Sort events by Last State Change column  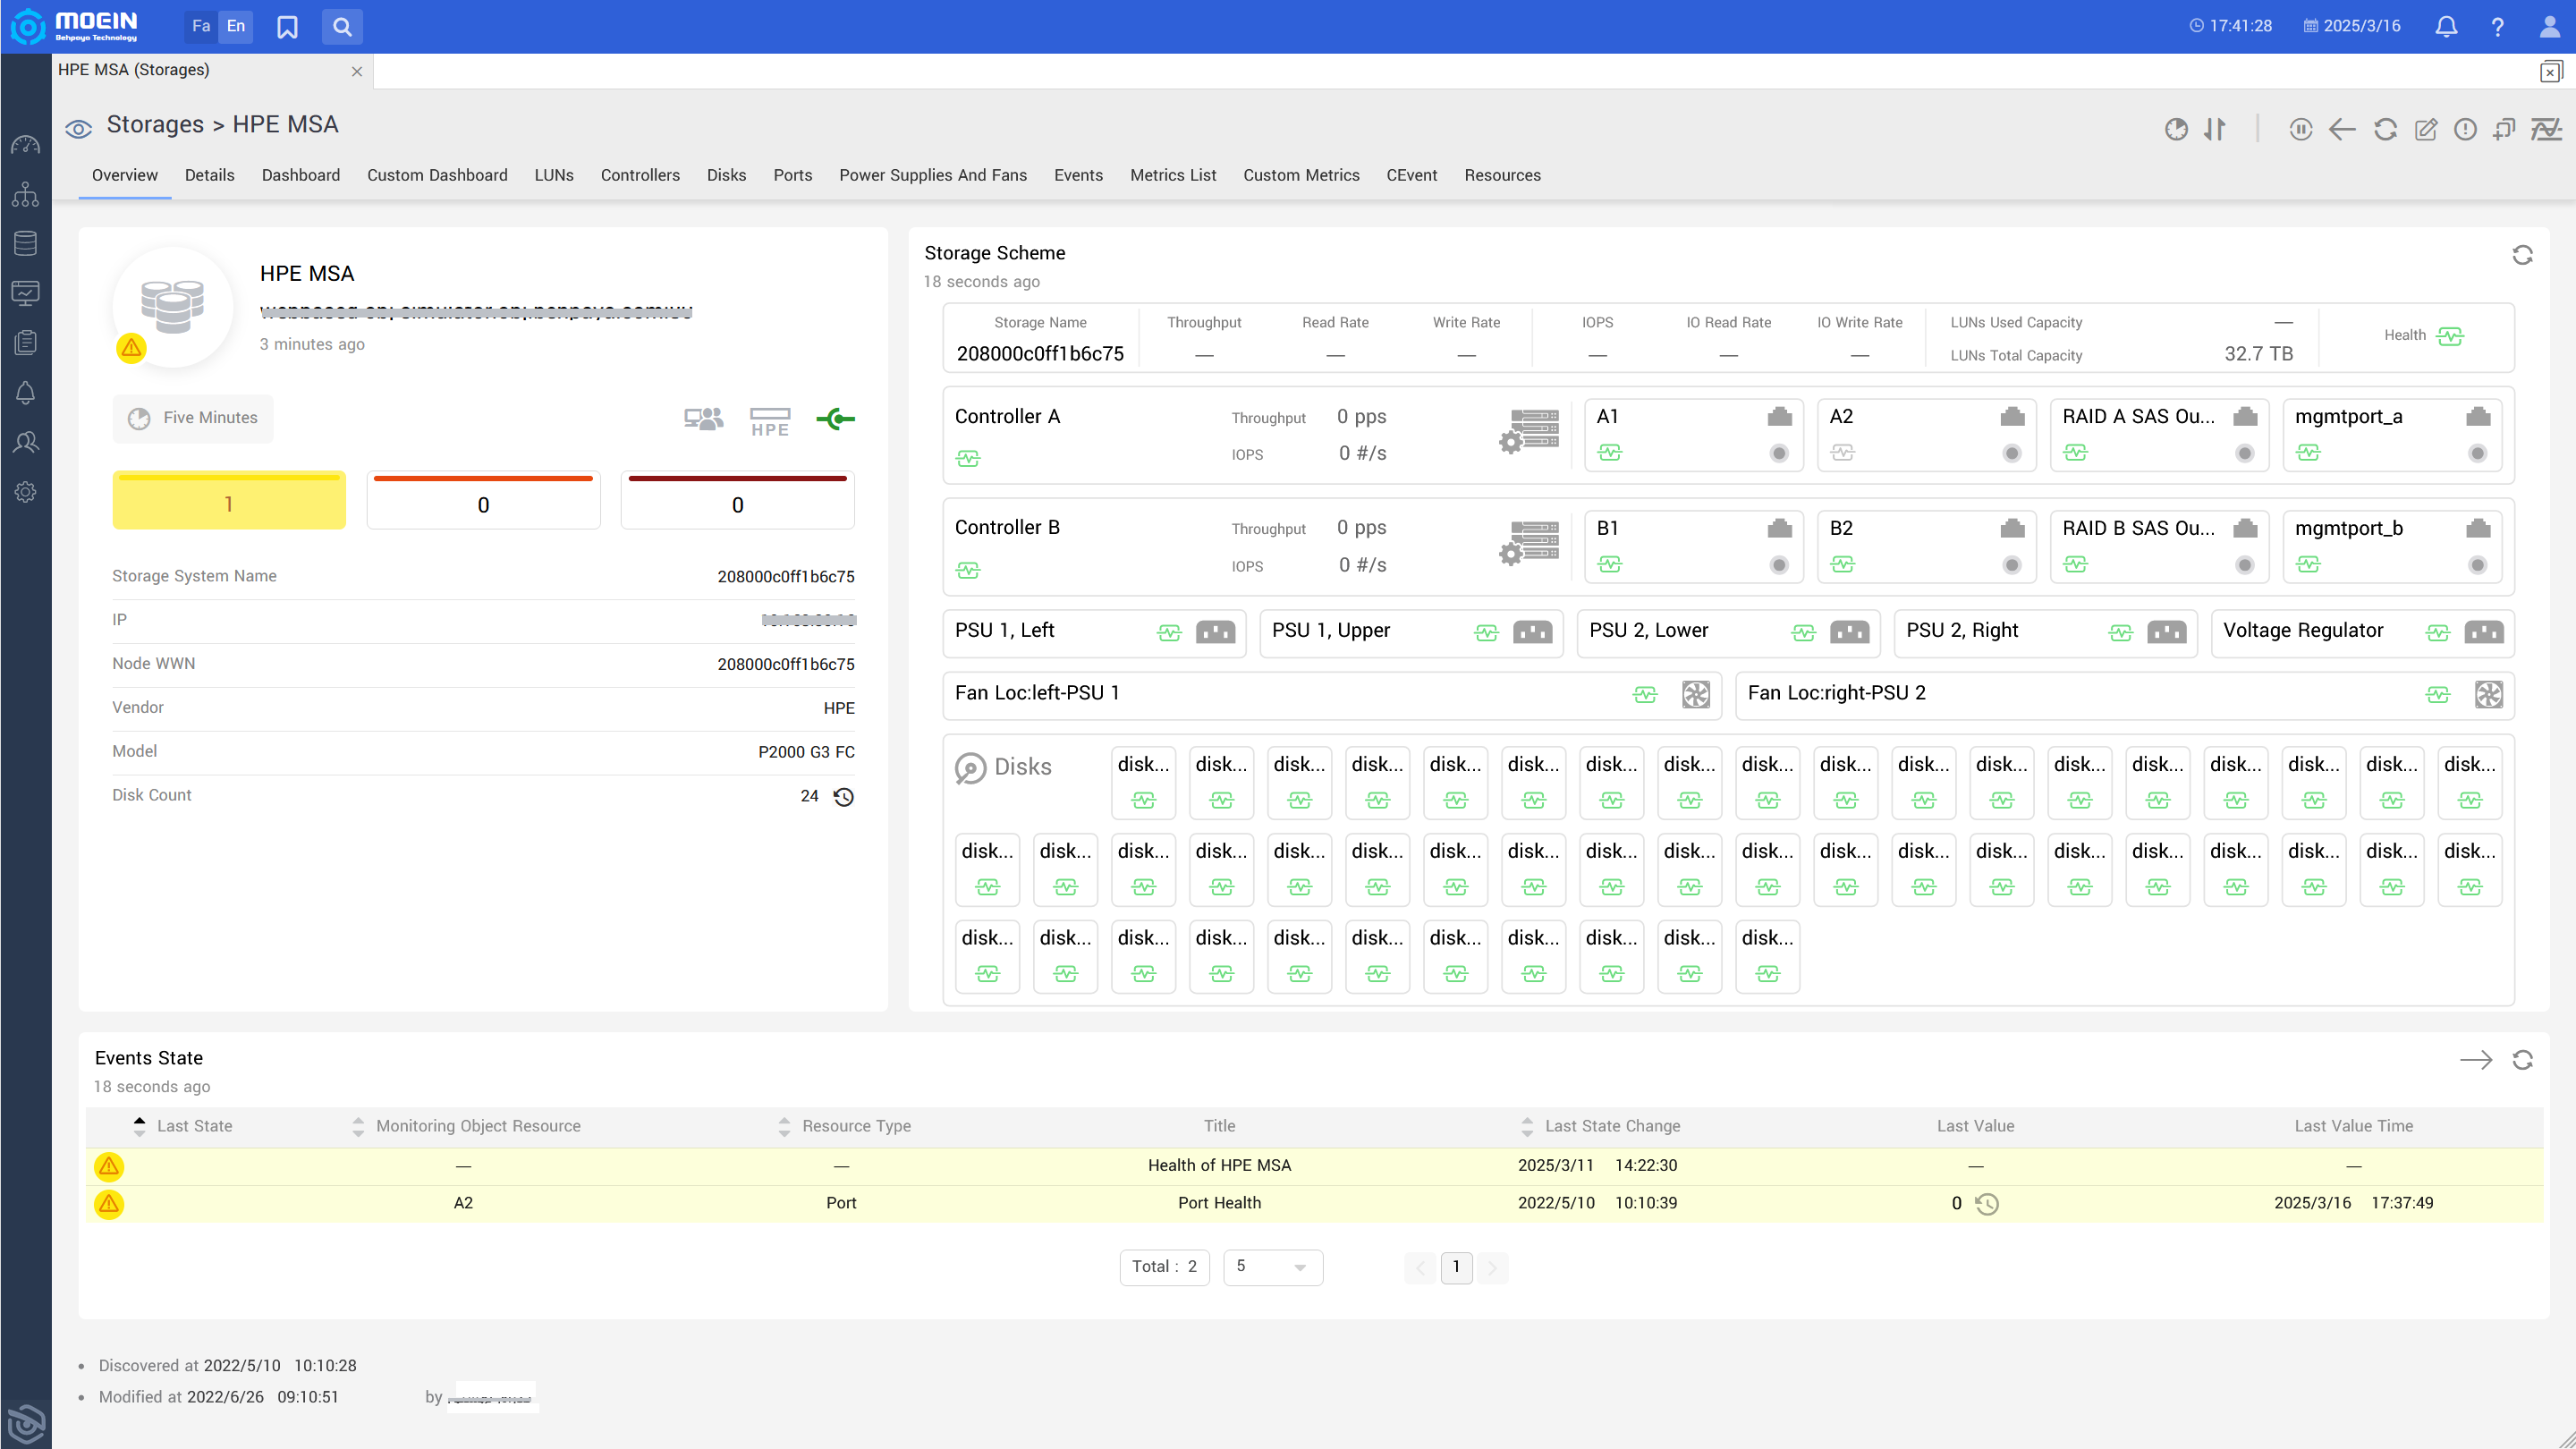tap(1612, 1126)
